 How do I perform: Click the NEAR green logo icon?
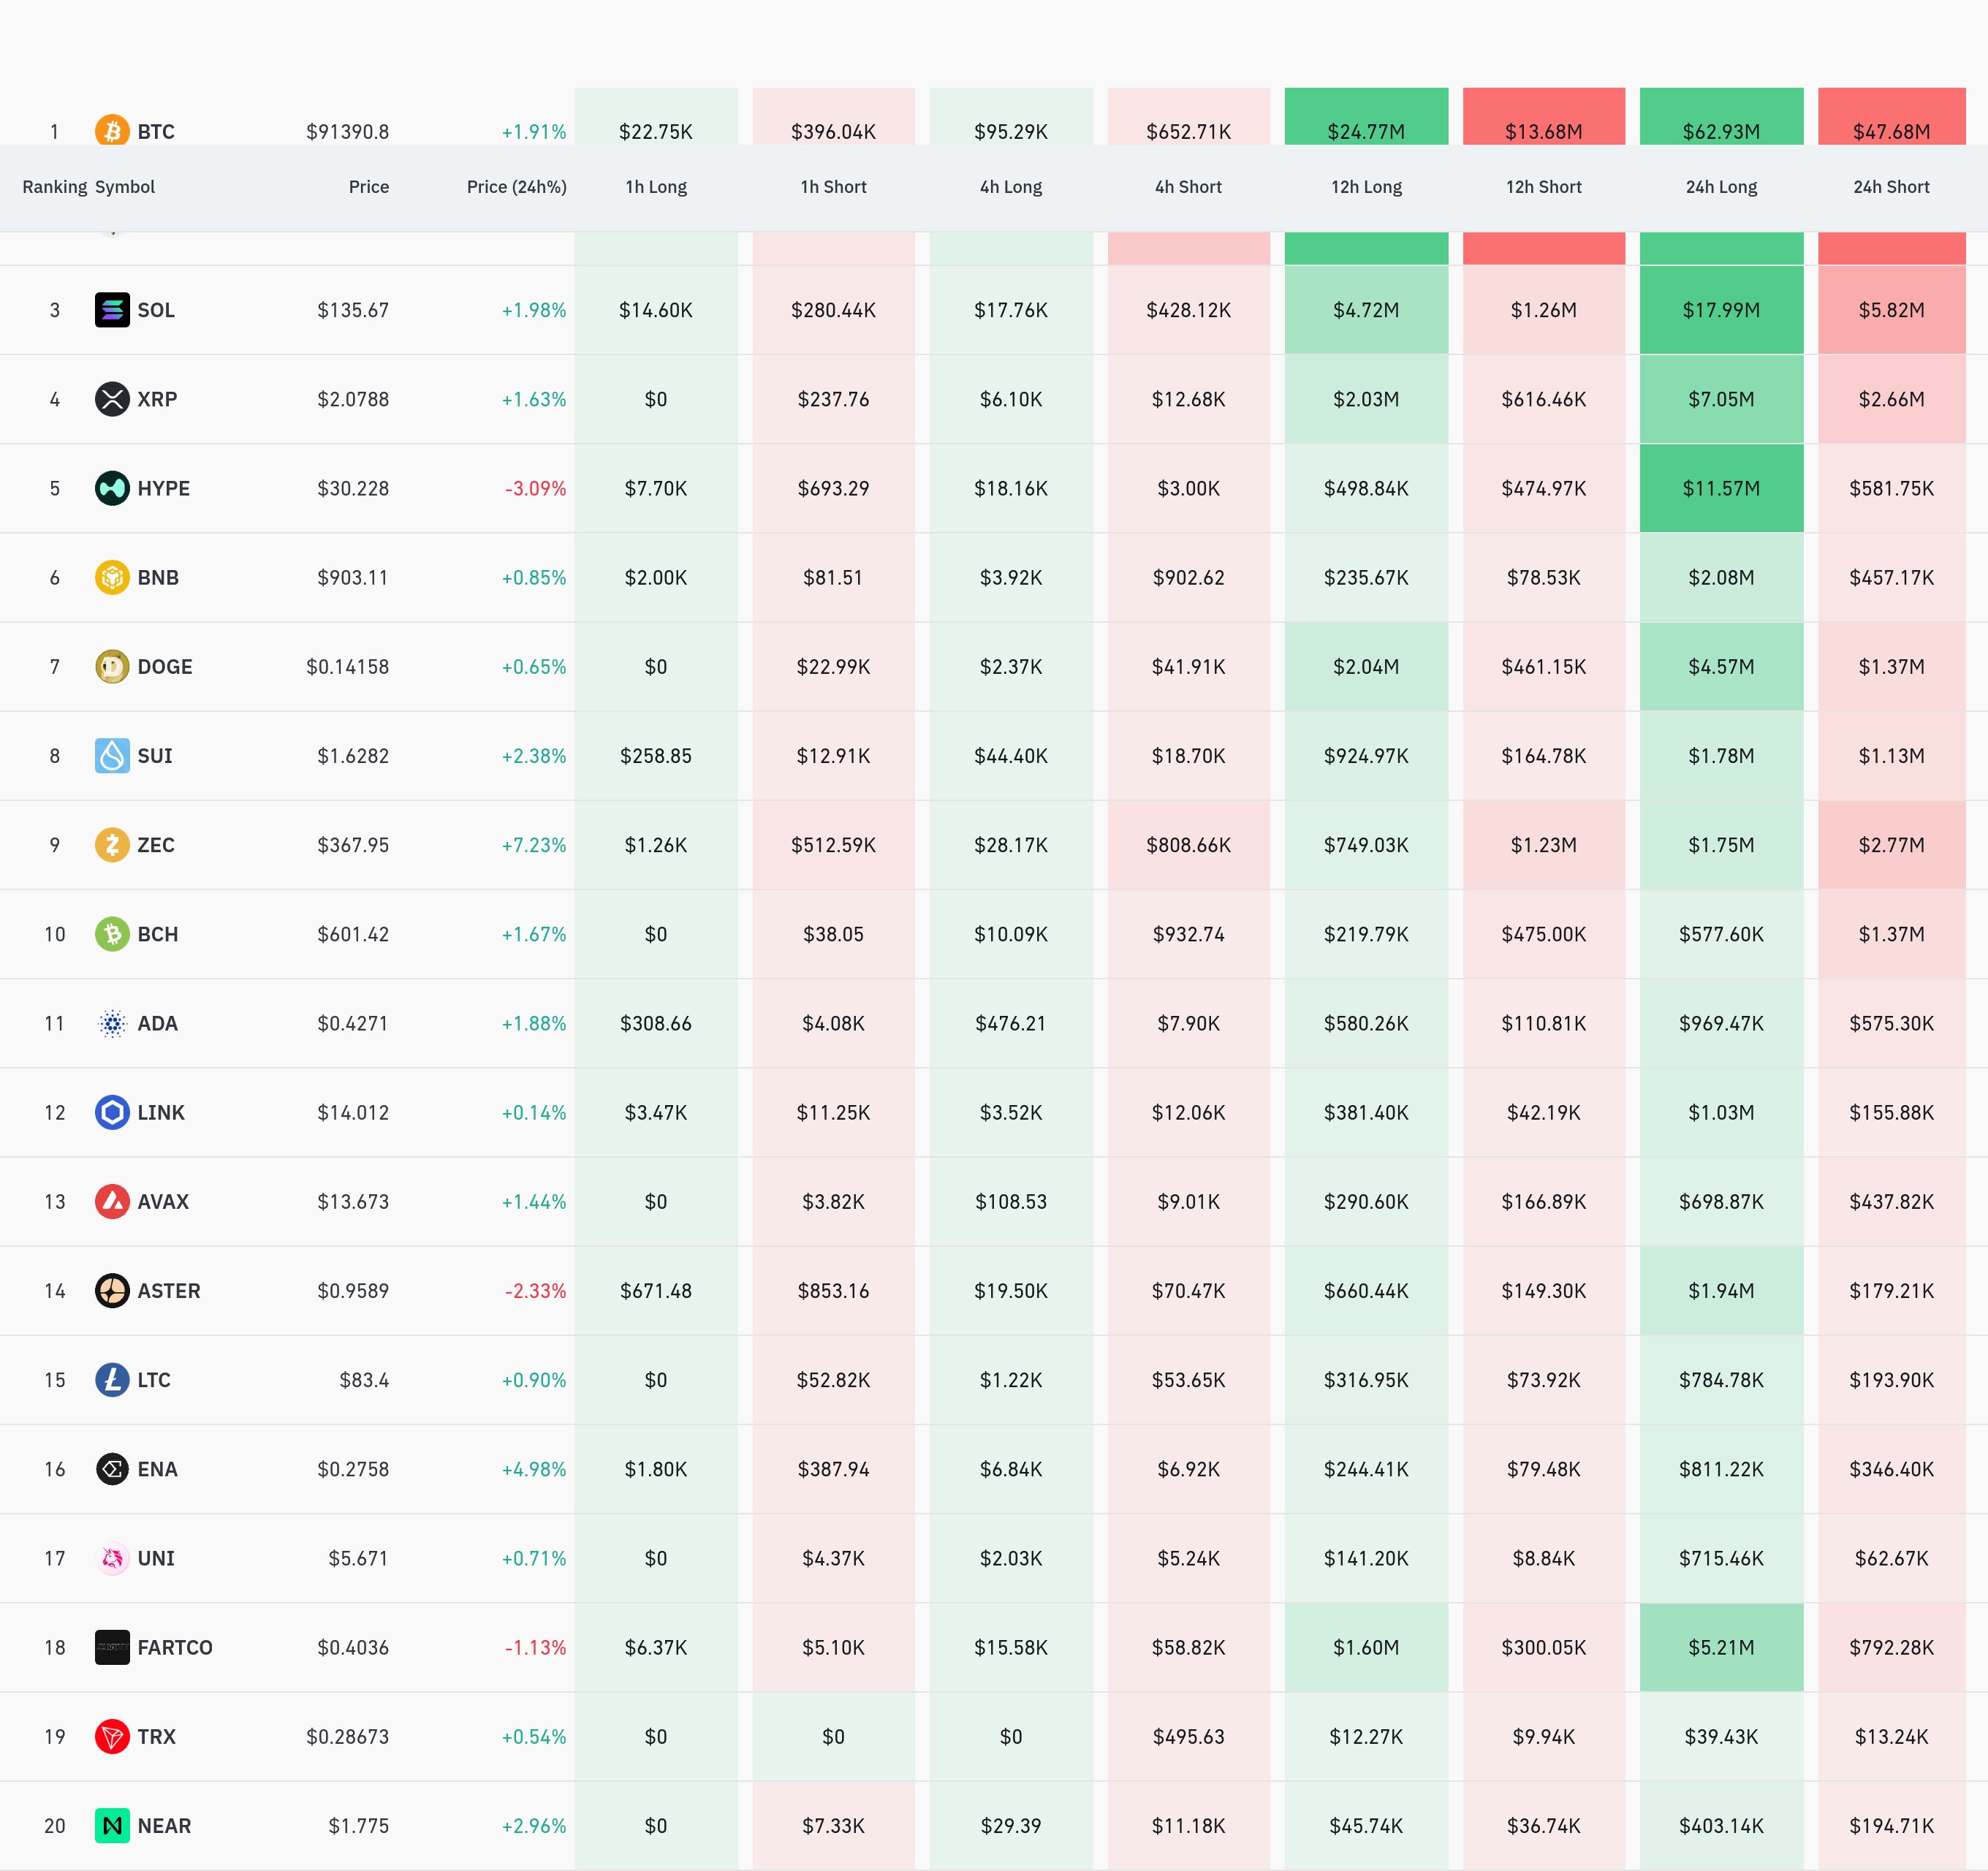click(x=112, y=1826)
